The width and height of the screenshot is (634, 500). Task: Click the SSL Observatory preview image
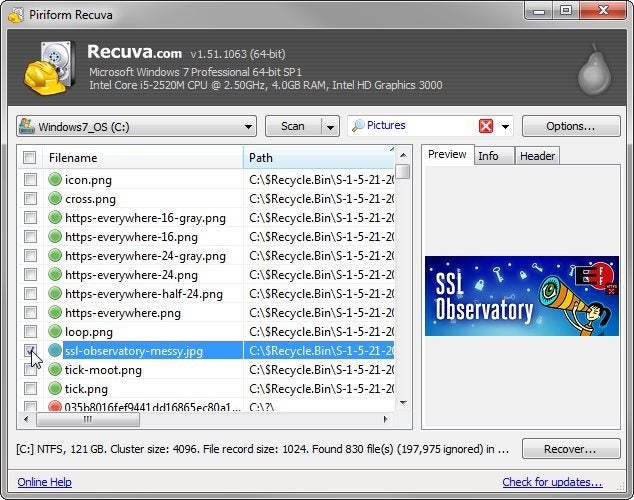[522, 296]
